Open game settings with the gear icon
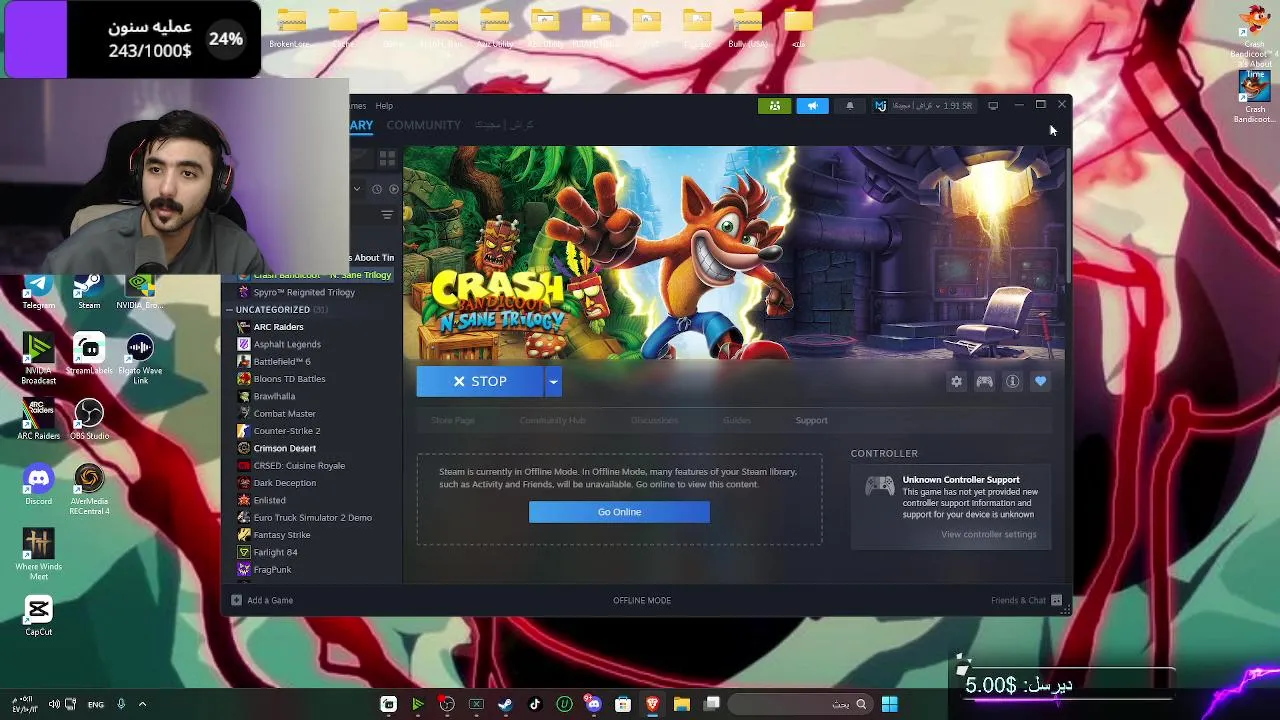This screenshot has width=1280, height=720. pyautogui.click(x=957, y=381)
